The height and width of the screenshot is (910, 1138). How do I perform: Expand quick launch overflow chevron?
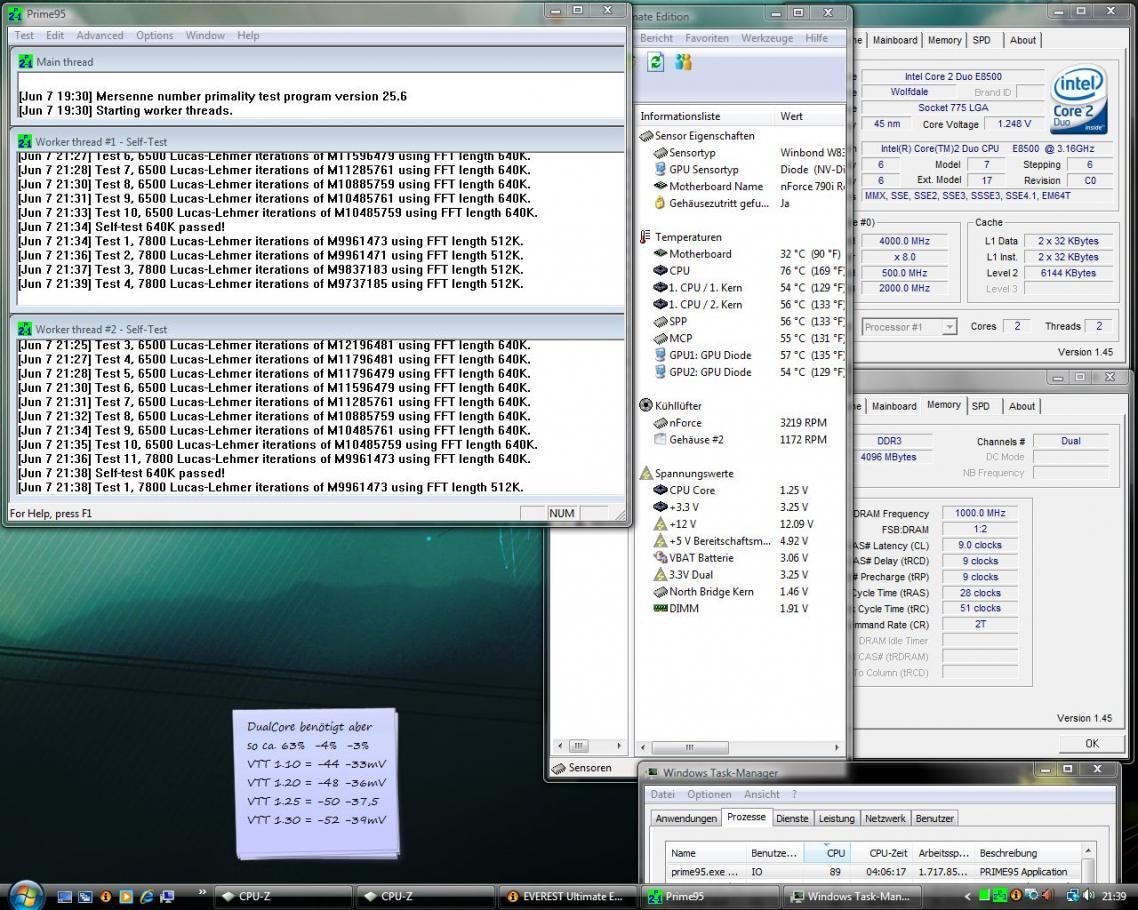pyautogui.click(x=202, y=893)
